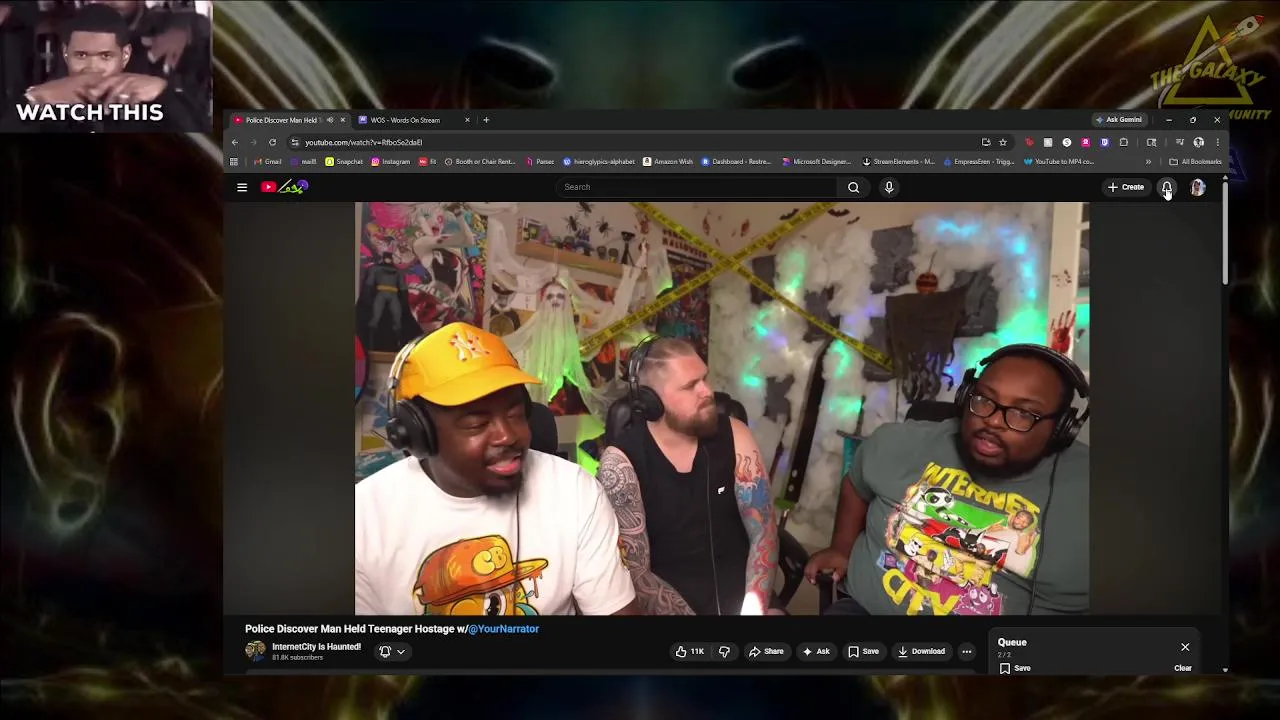This screenshot has width=1280, height=720.
Task: Open the apps grid in bookmarks bar
Action: click(234, 161)
